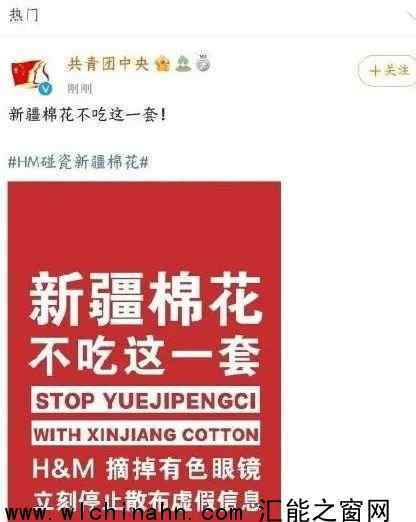Image resolution: width=416 pixels, height=522 pixels.
Task: Switch to the 热门 tab
Action: 23,15
